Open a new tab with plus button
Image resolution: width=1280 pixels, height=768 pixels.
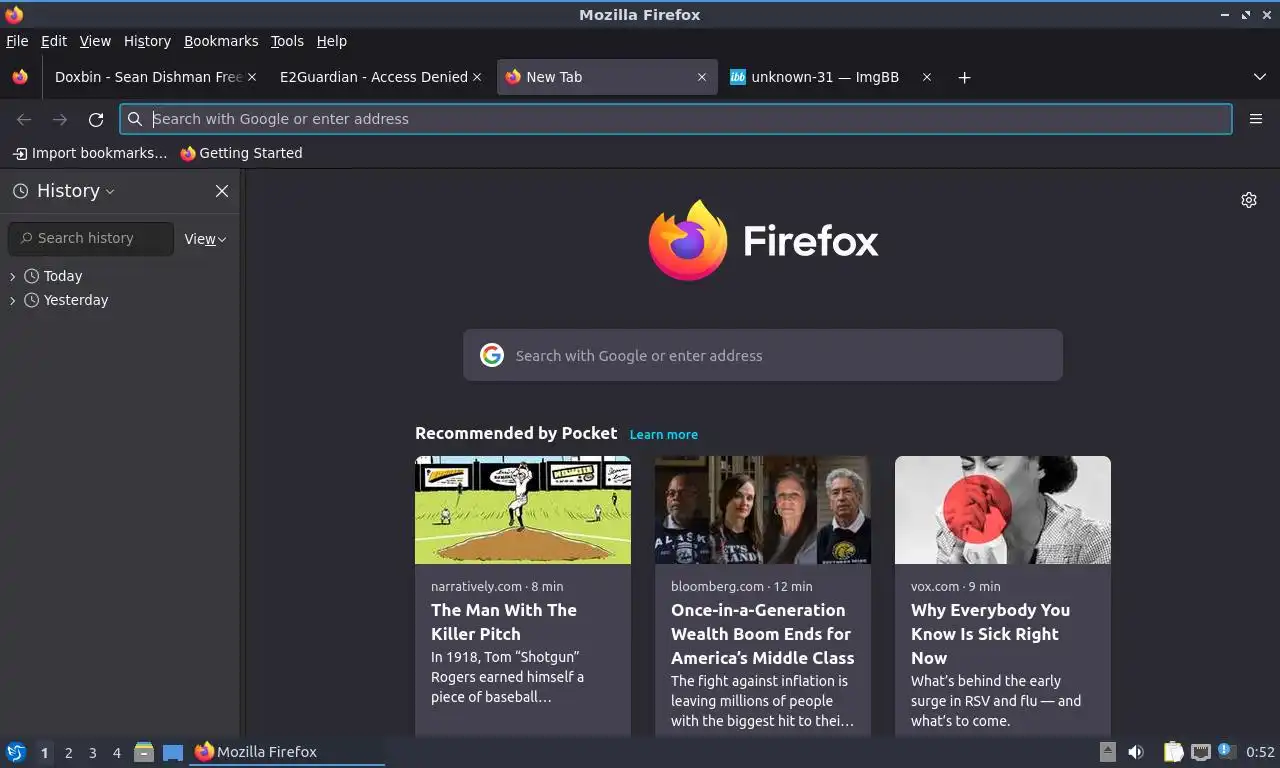[964, 77]
